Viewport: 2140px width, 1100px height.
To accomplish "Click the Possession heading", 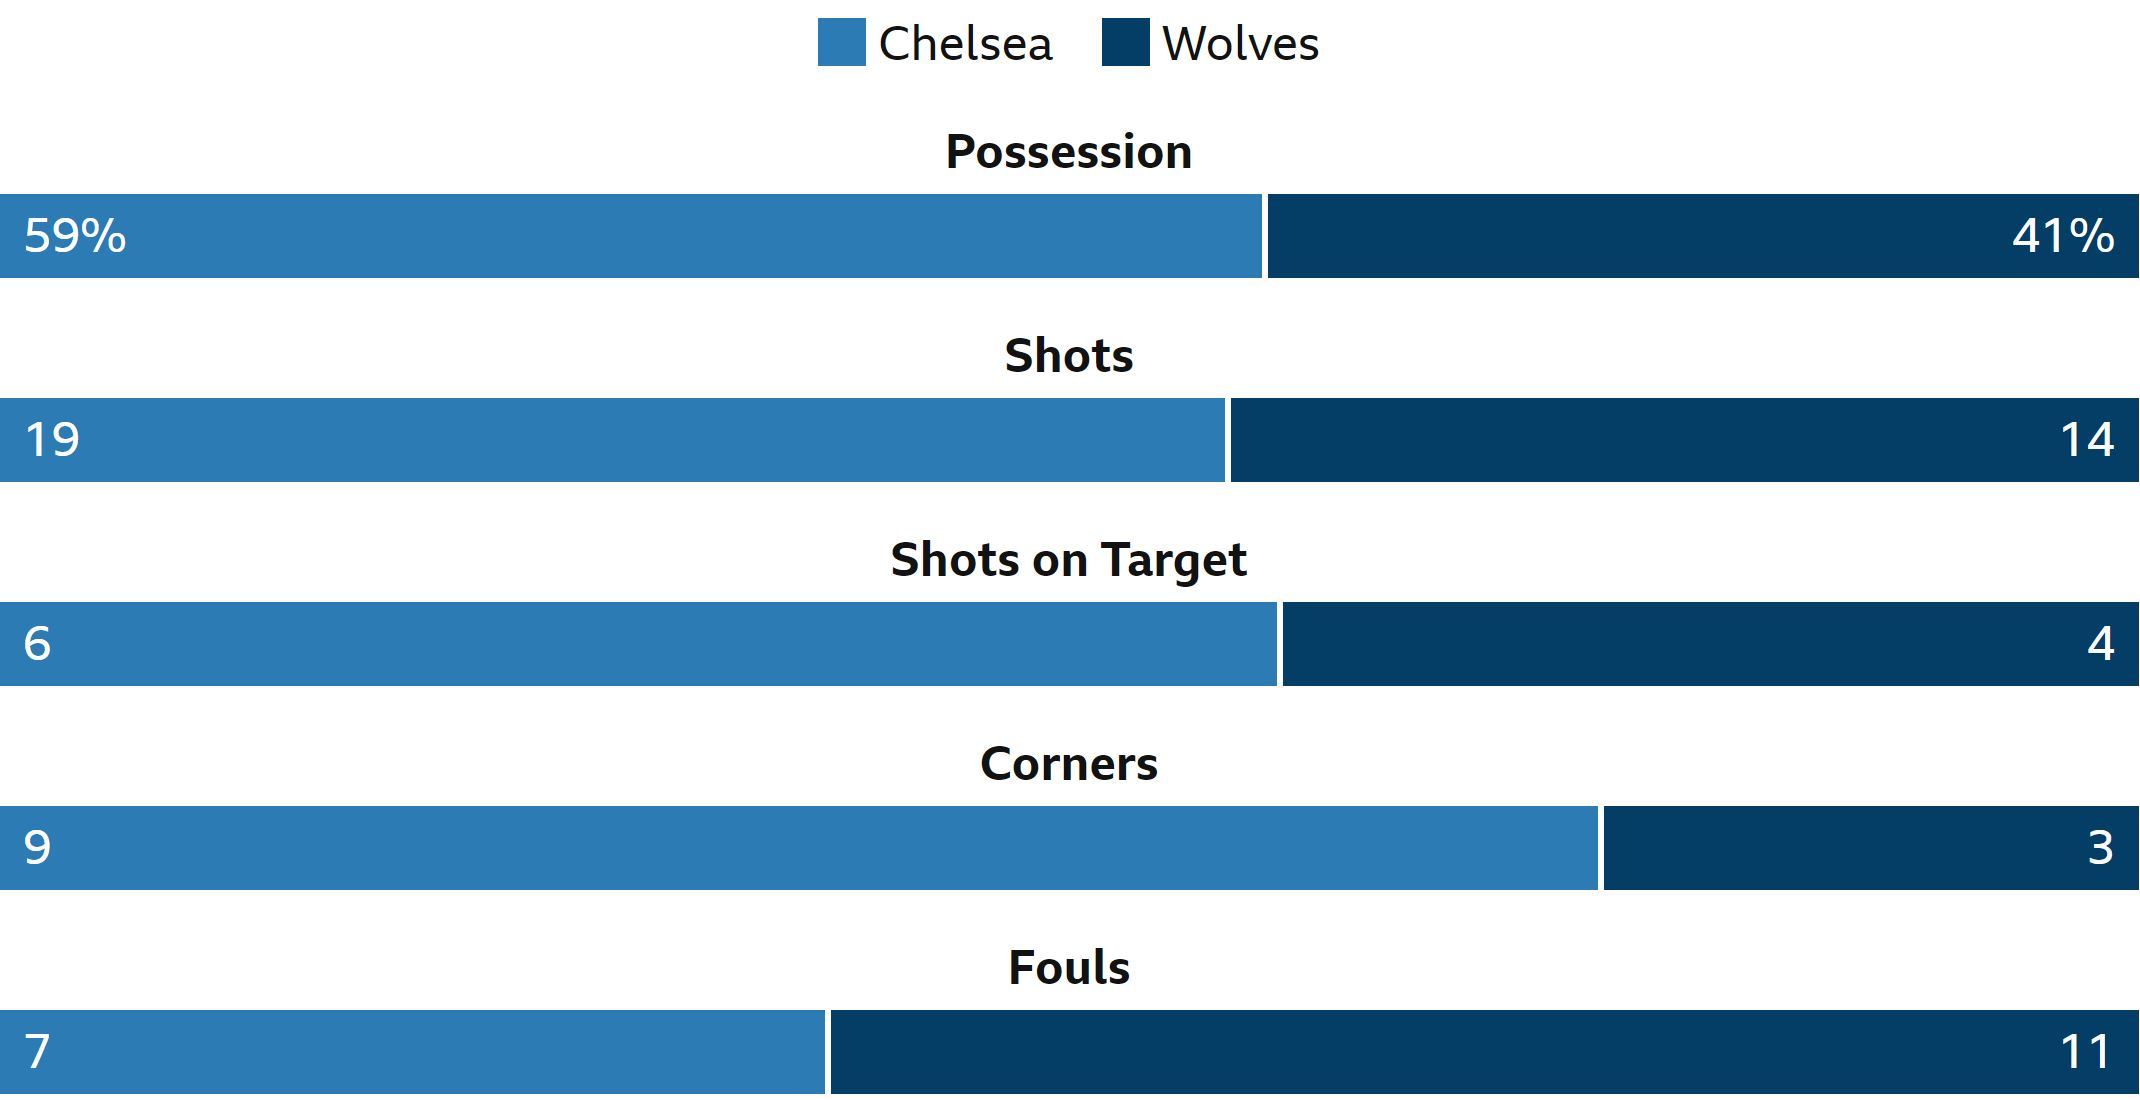I will 1069,152.
